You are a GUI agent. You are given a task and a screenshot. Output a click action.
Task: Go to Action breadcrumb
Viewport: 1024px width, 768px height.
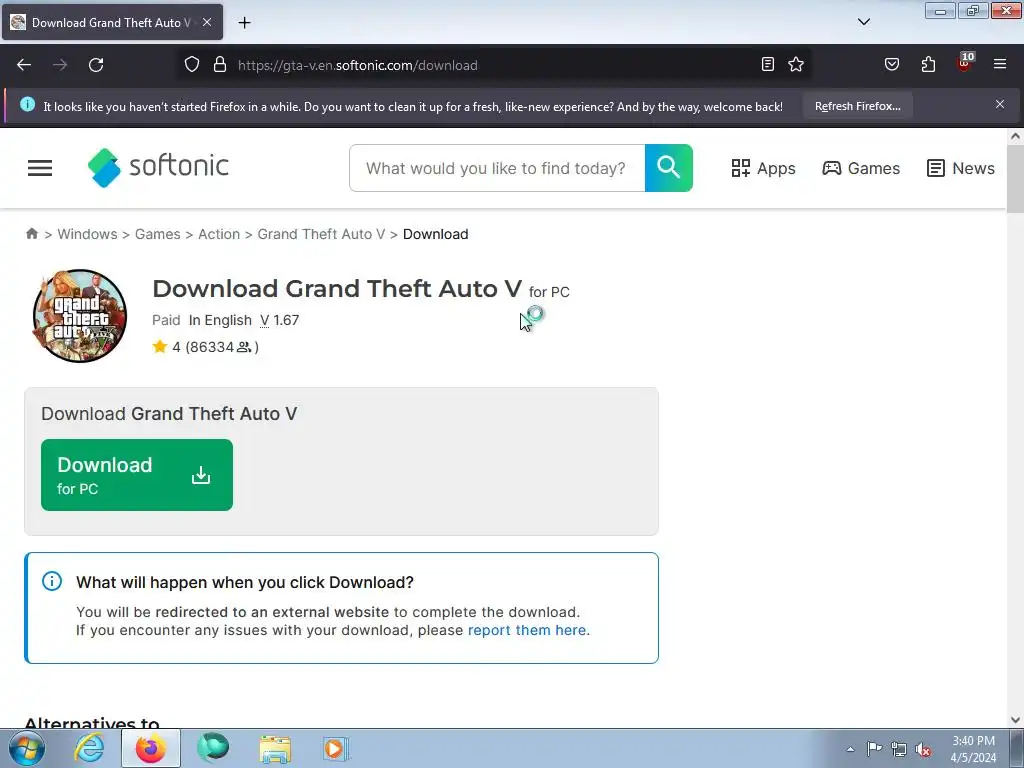219,234
